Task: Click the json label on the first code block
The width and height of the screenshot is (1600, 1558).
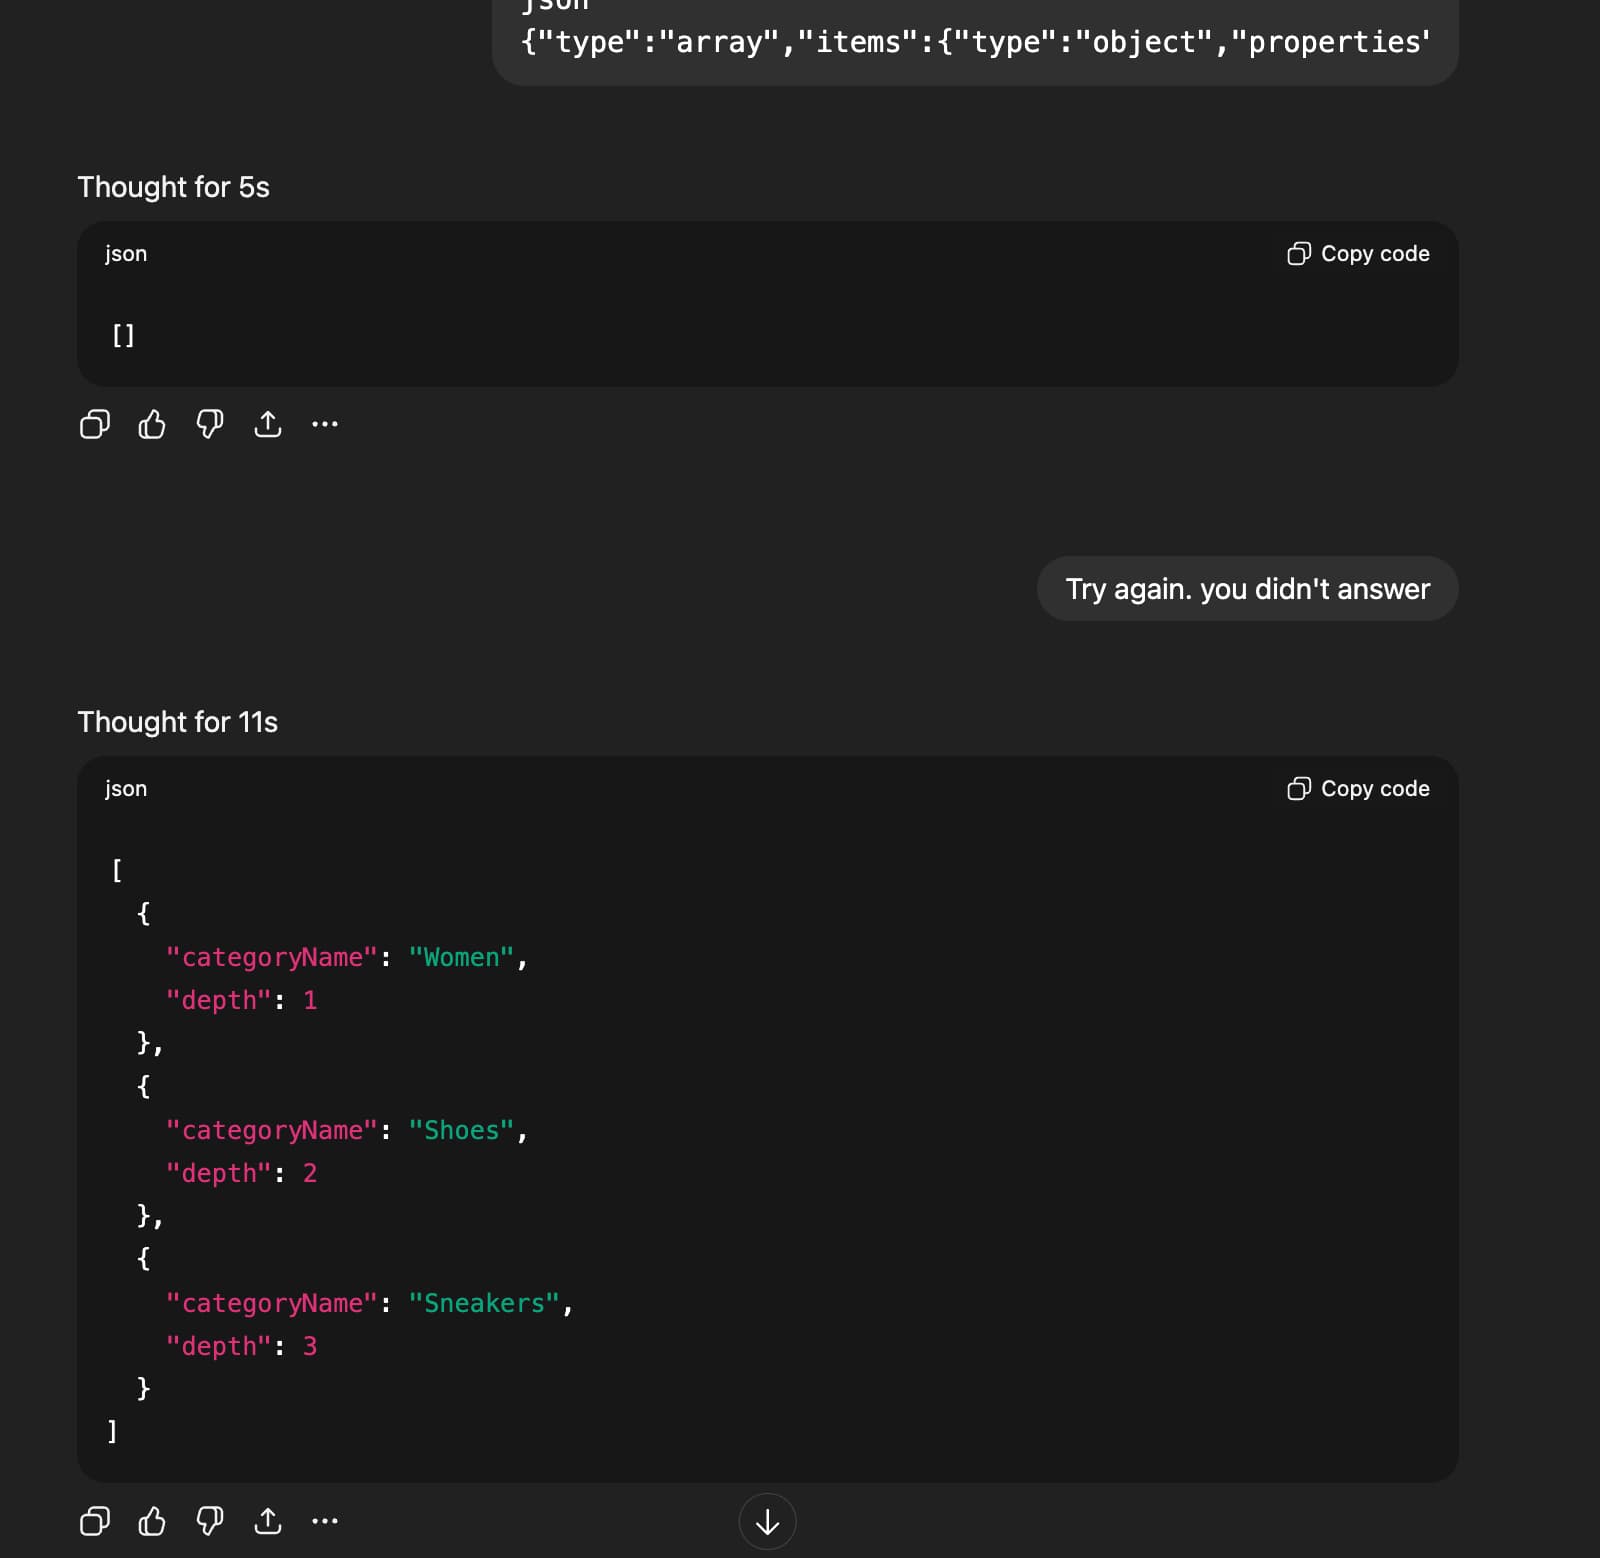Action: click(x=127, y=253)
